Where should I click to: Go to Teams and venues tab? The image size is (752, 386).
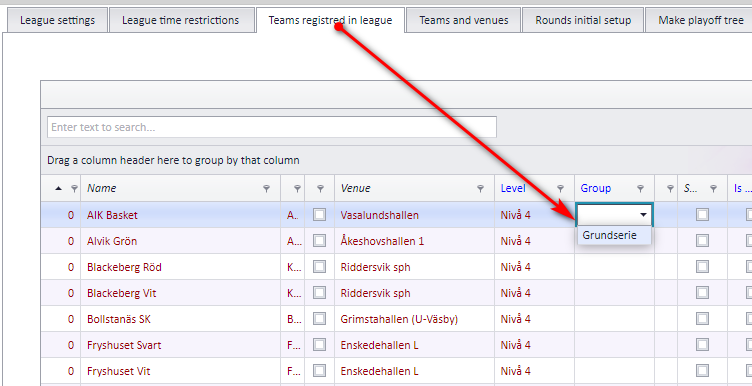(464, 21)
